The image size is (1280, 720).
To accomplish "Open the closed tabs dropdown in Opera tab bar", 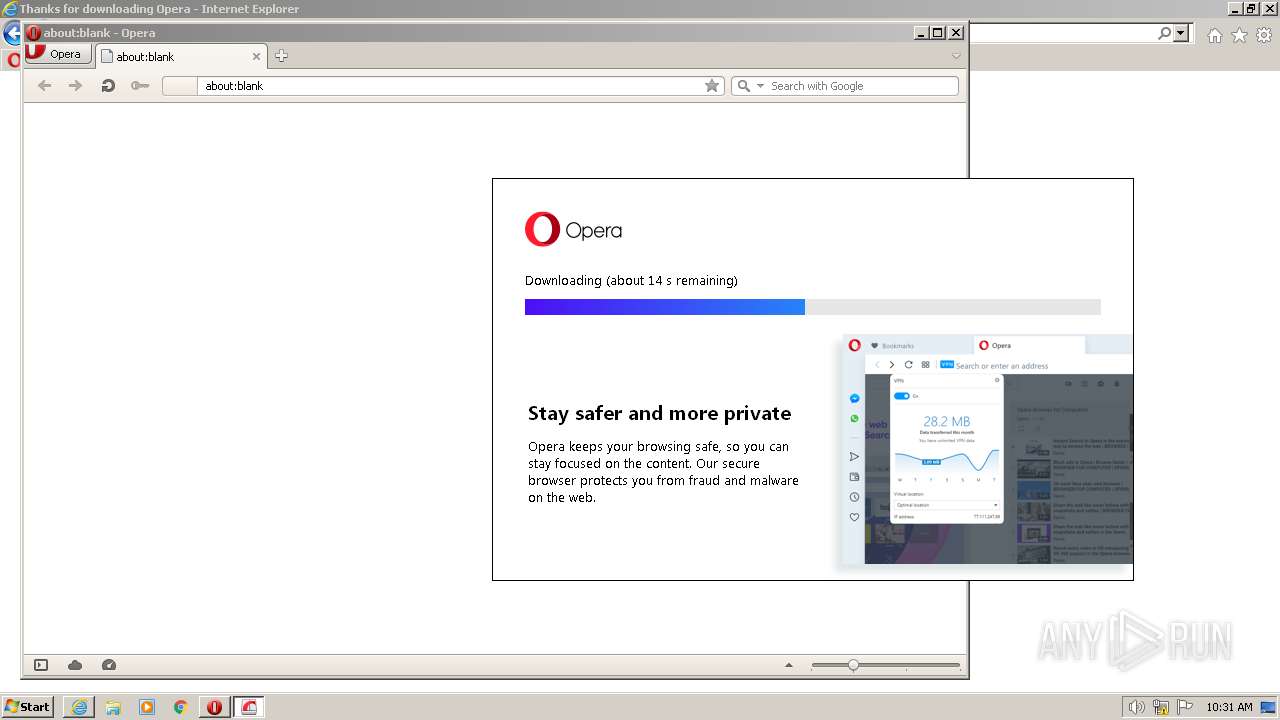I will tap(956, 56).
